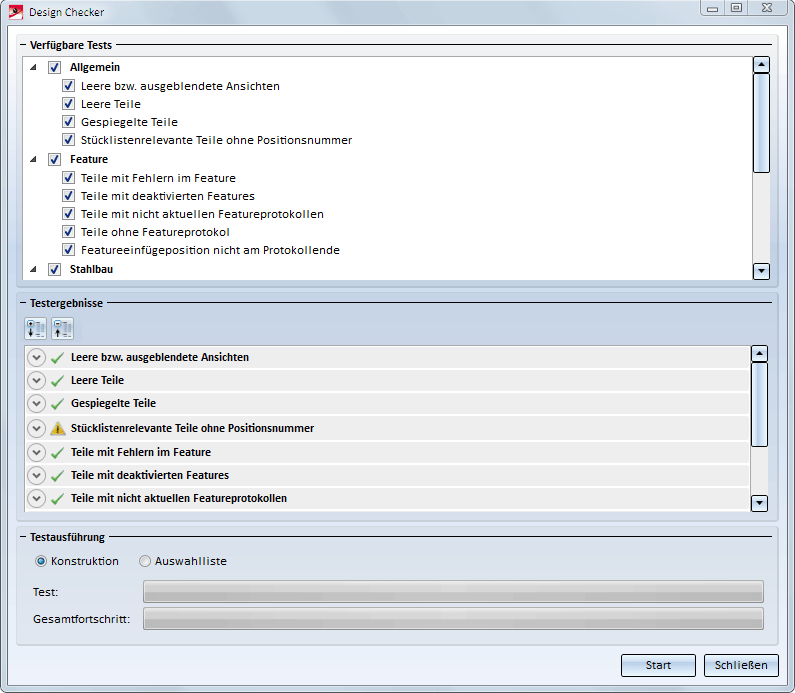Toggle Stücklistenrelevante Teile ohne Positionsnummer checkbox
Image resolution: width=795 pixels, height=693 pixels.
68,139
